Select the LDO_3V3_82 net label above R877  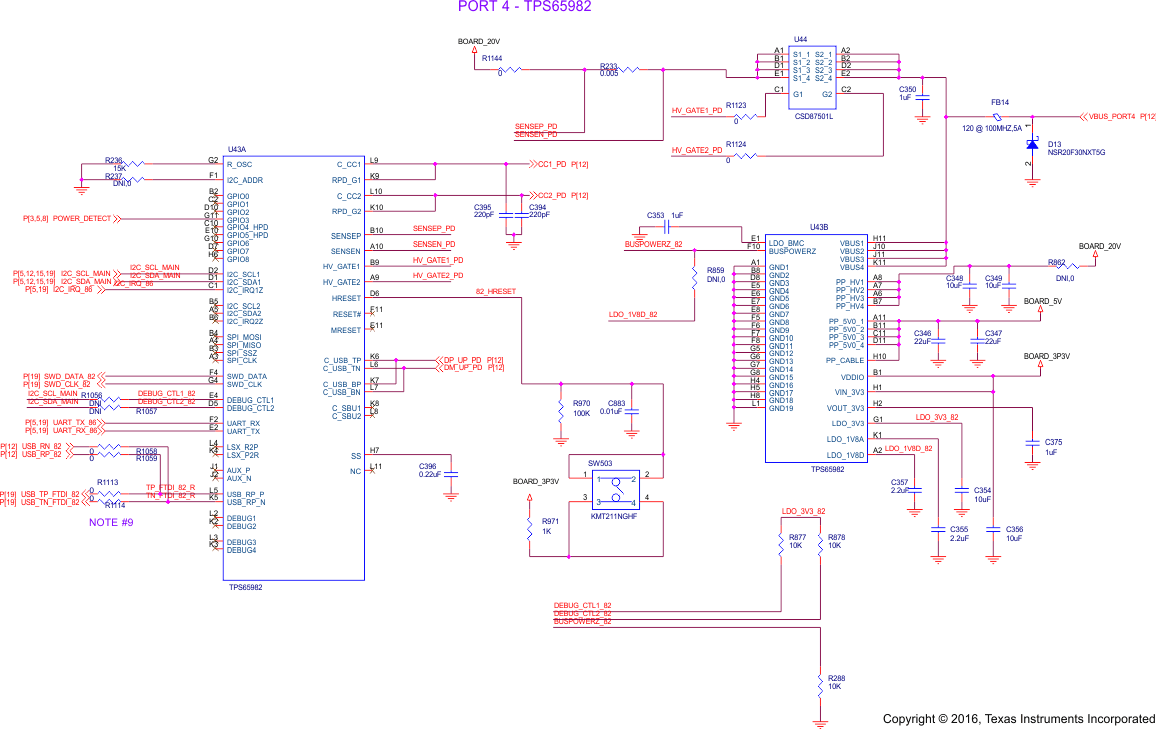[x=803, y=511]
